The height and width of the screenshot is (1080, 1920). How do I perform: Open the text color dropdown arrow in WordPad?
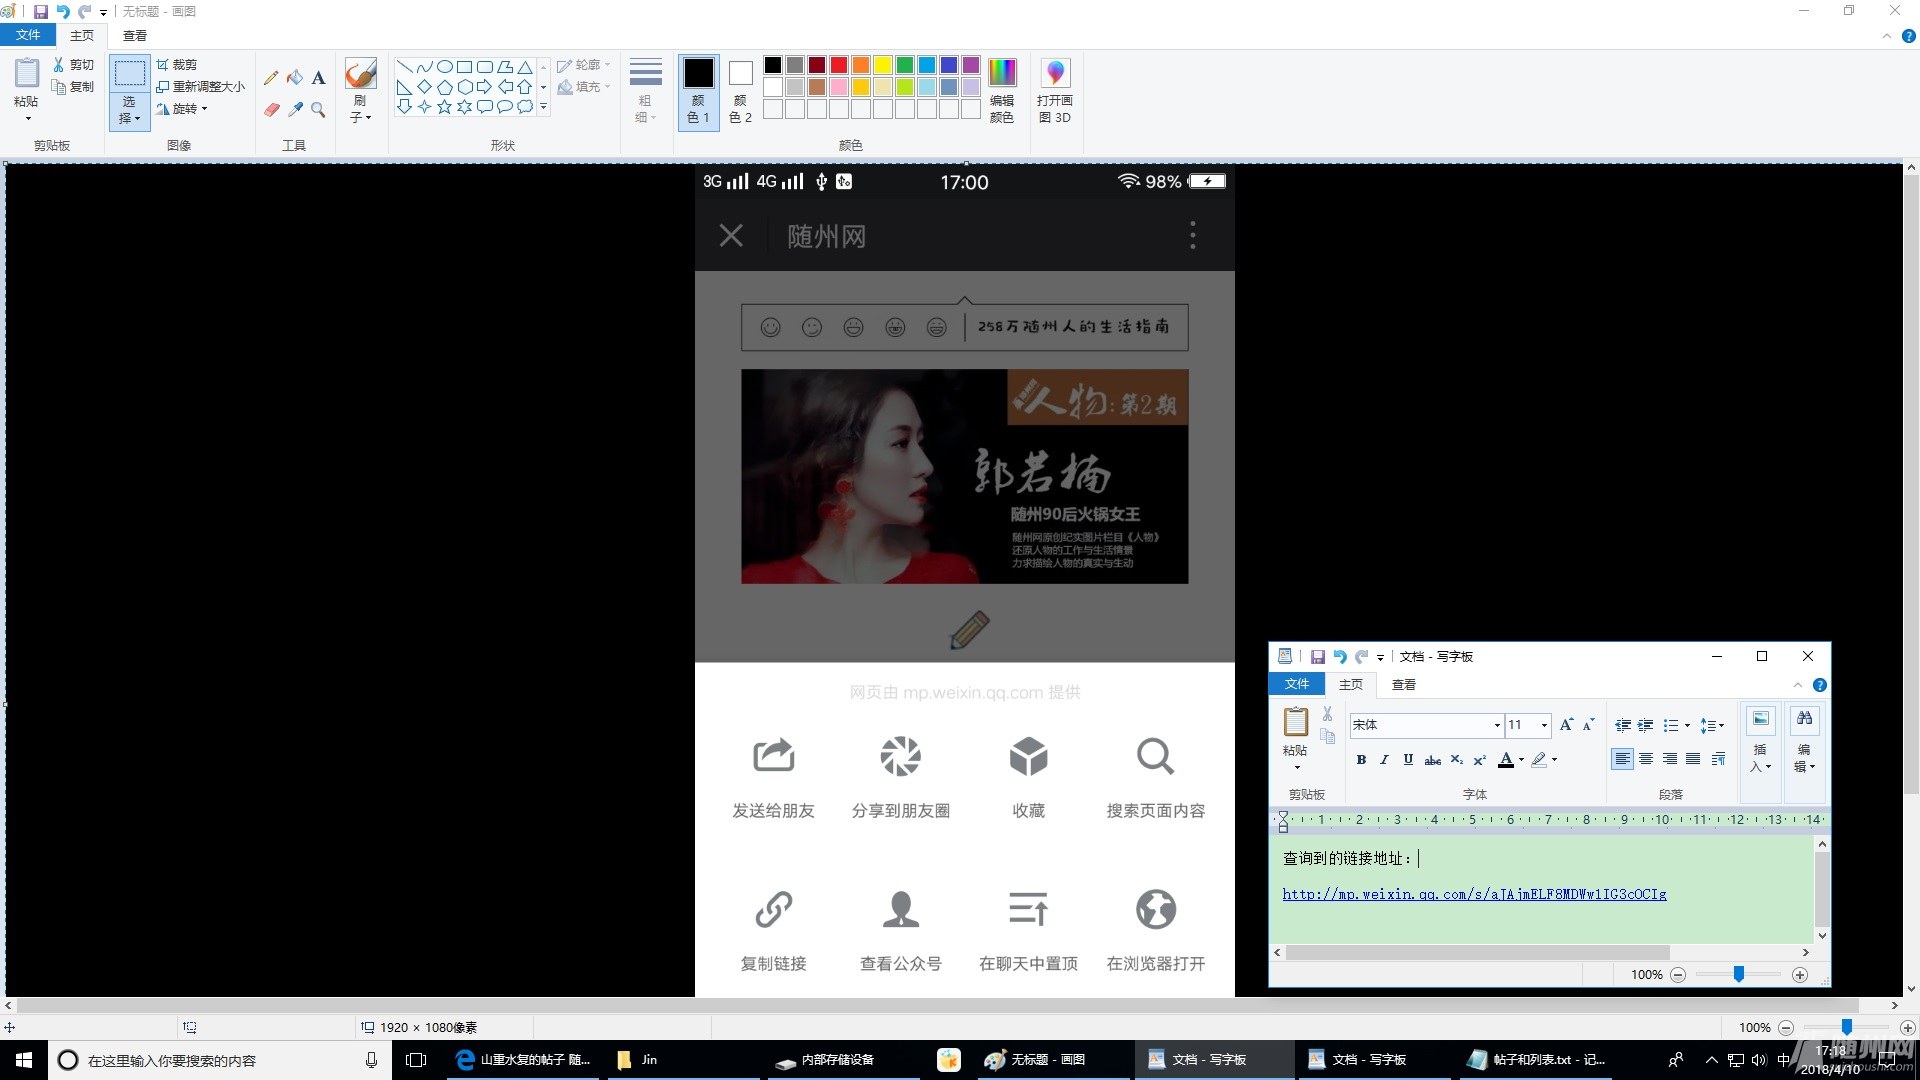(1522, 760)
